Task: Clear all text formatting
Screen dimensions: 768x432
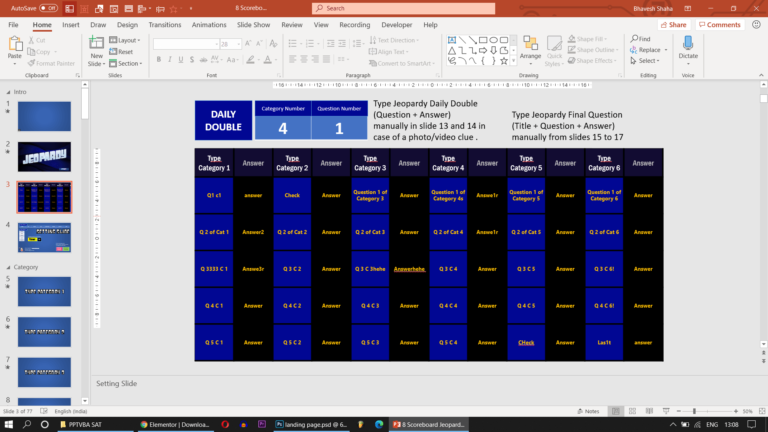Action: (273, 44)
